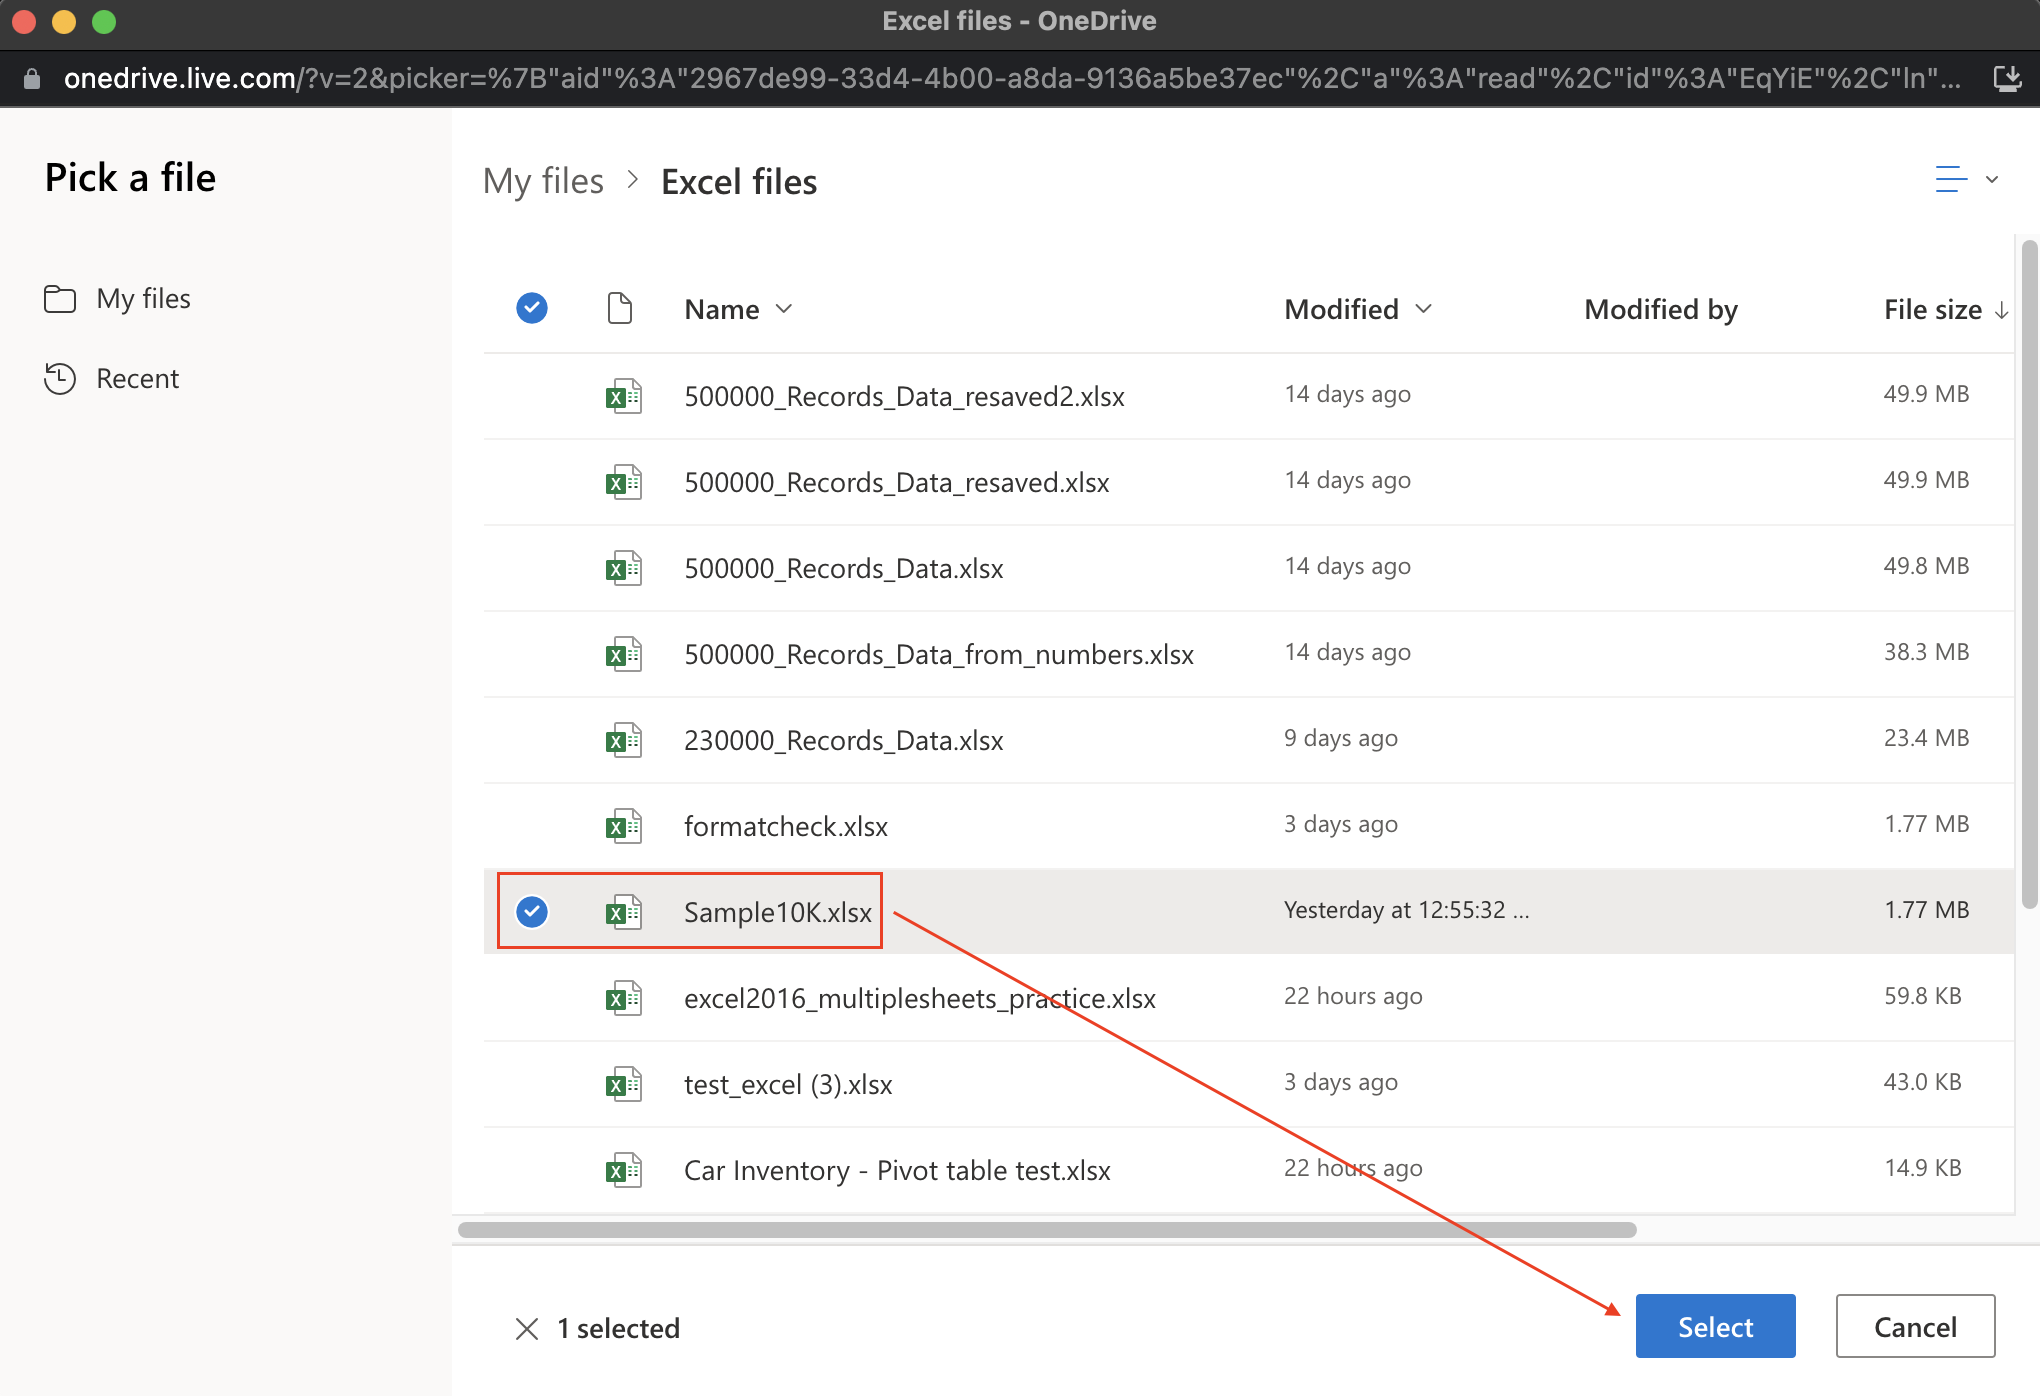2040x1396 pixels.
Task: Select excel2016_multiplesheets_practice.xlsx file name
Action: point(920,998)
